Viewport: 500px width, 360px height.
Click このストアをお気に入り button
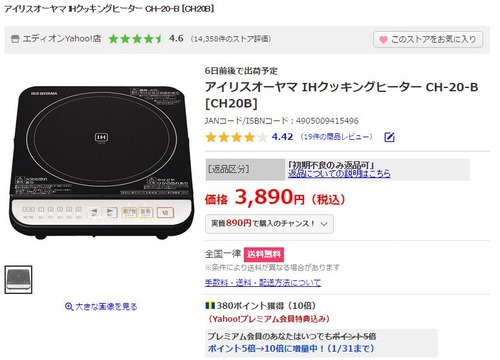[x=428, y=40]
